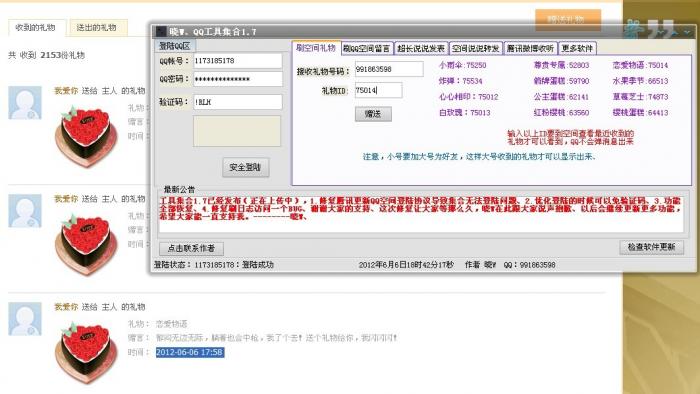Screen dimensions: 700x394
Task: Focus the 礼物ID input field
Action: [378, 90]
